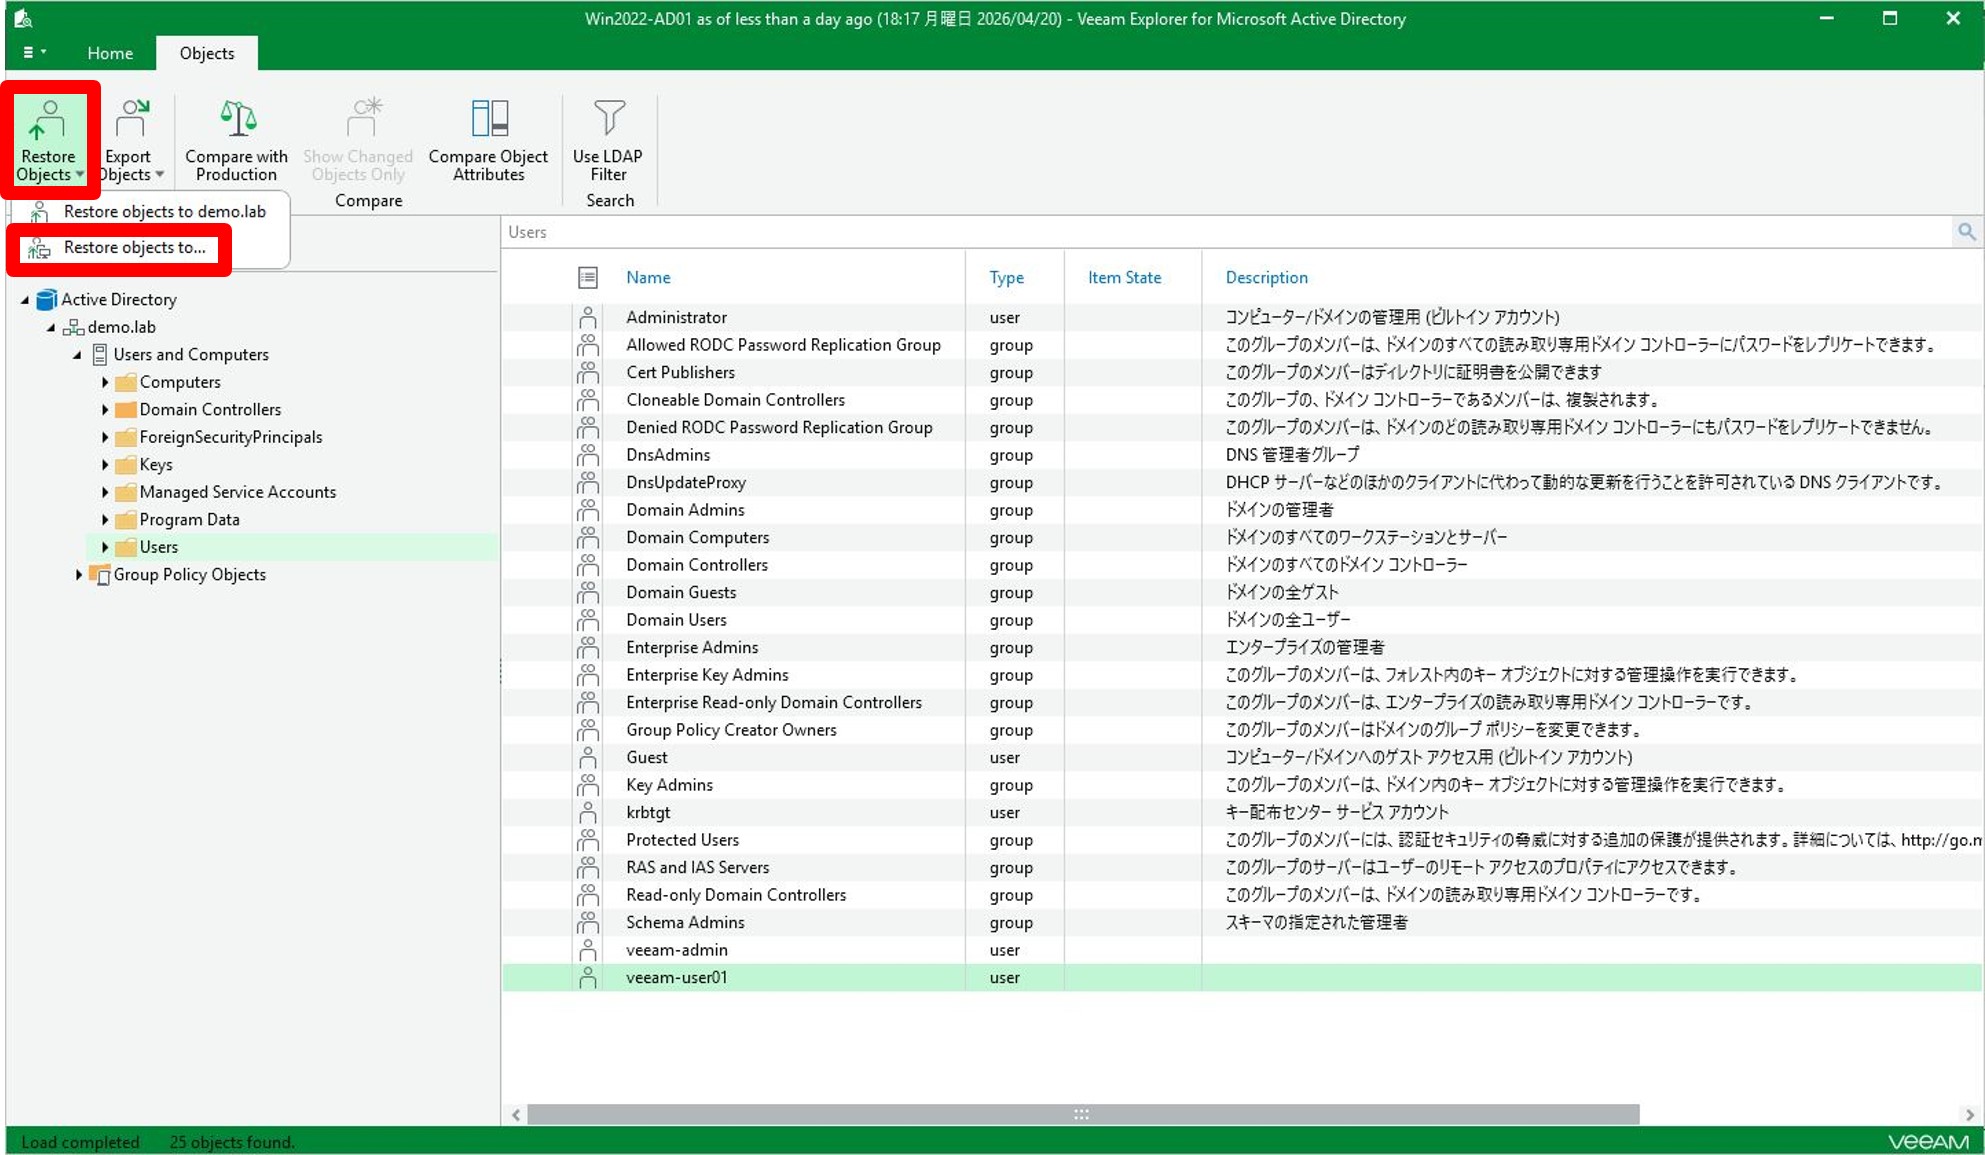Viewport: 1985px width, 1155px height.
Task: Click the scroll left arrow
Action: click(515, 1114)
